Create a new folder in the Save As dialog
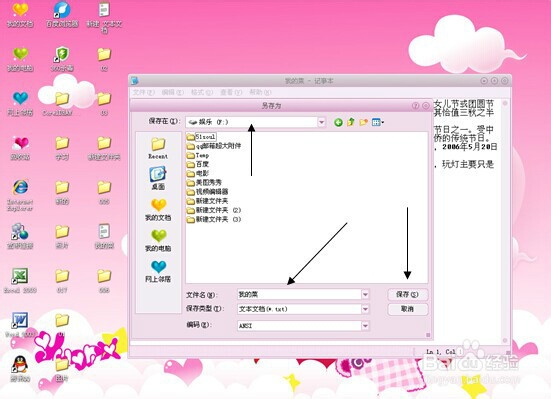Screen dimensions: 551x399 click(363, 122)
